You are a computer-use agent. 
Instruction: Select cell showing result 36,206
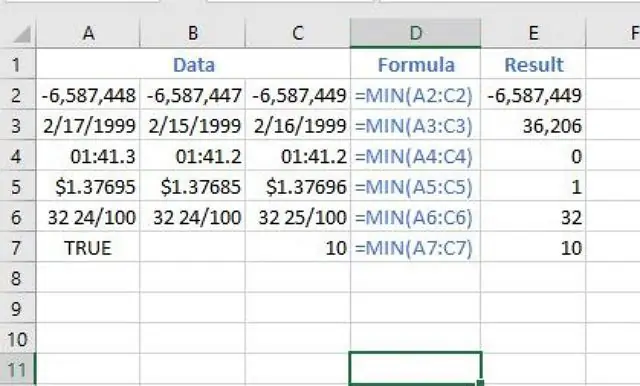click(533, 126)
